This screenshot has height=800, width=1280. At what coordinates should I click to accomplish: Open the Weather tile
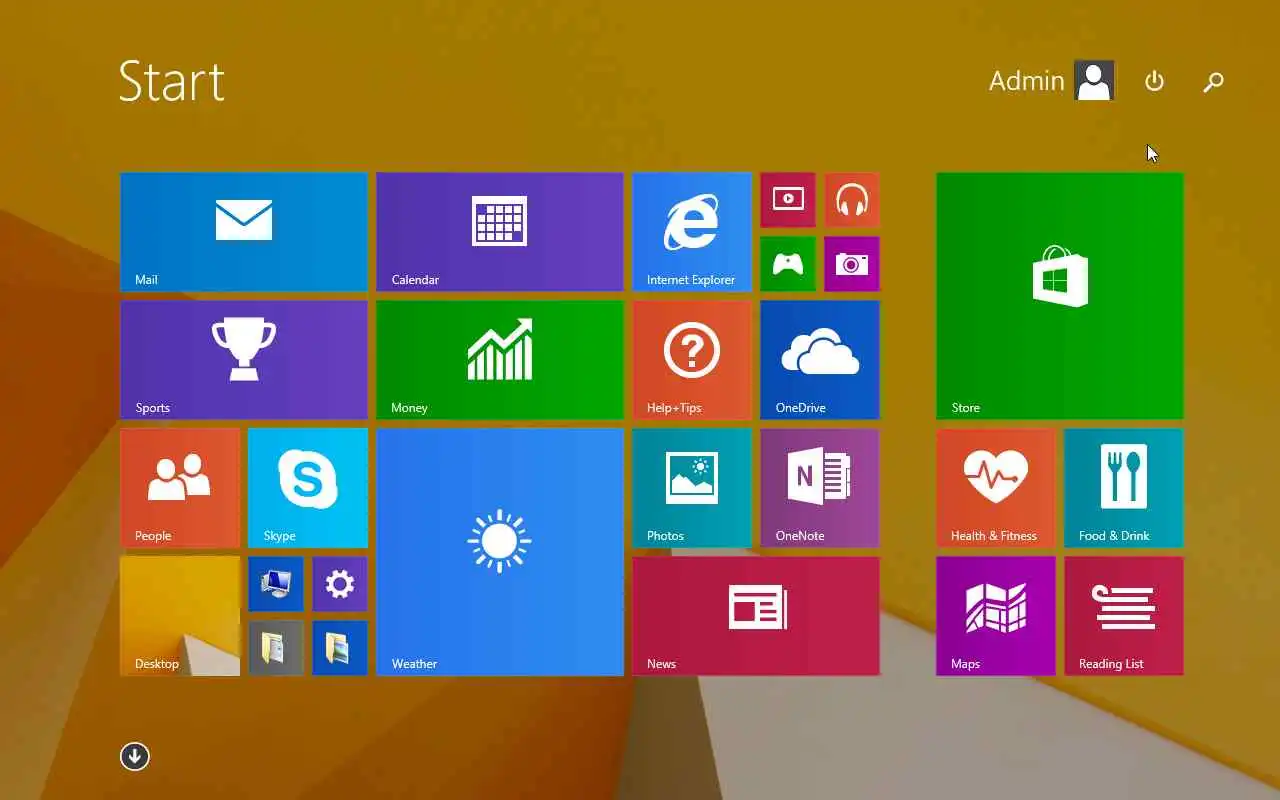[x=500, y=552]
